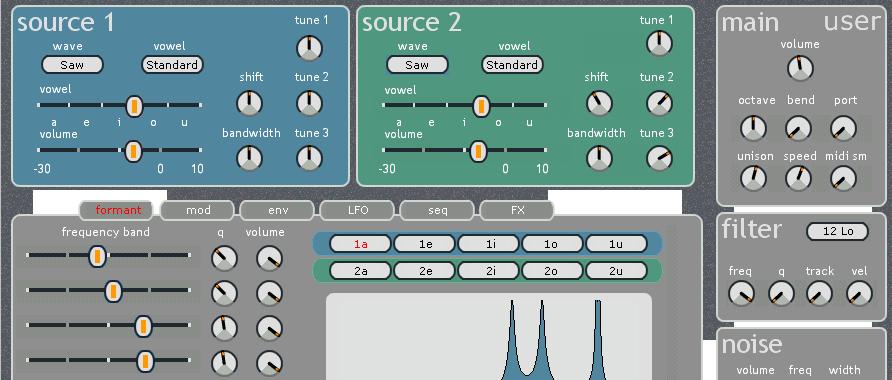Click the source 1 shift knob
892x380 pixels.
(249, 104)
